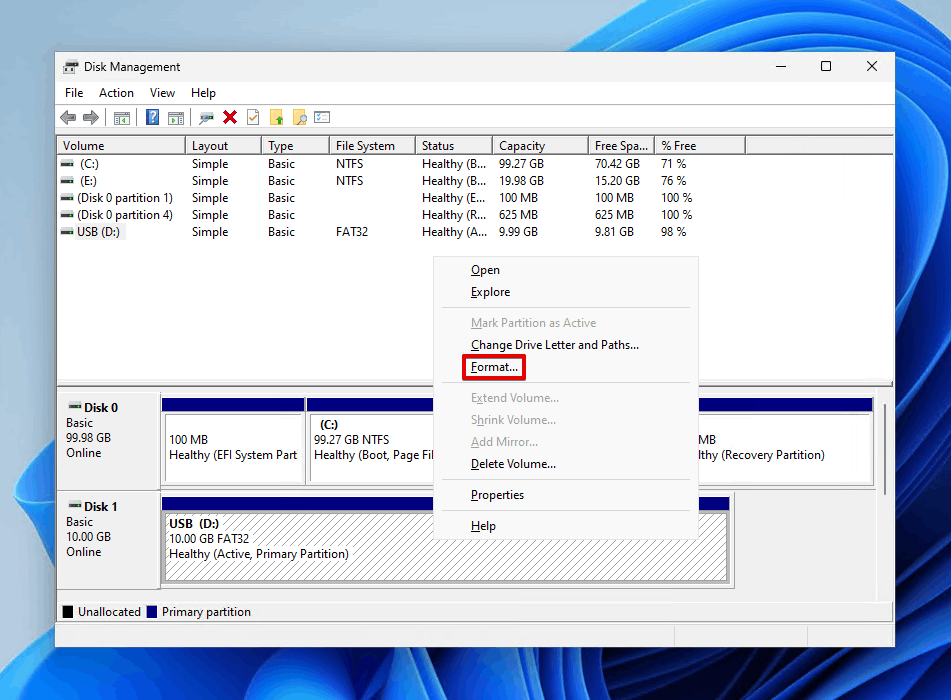Select the (E:) volume row

tap(403, 181)
